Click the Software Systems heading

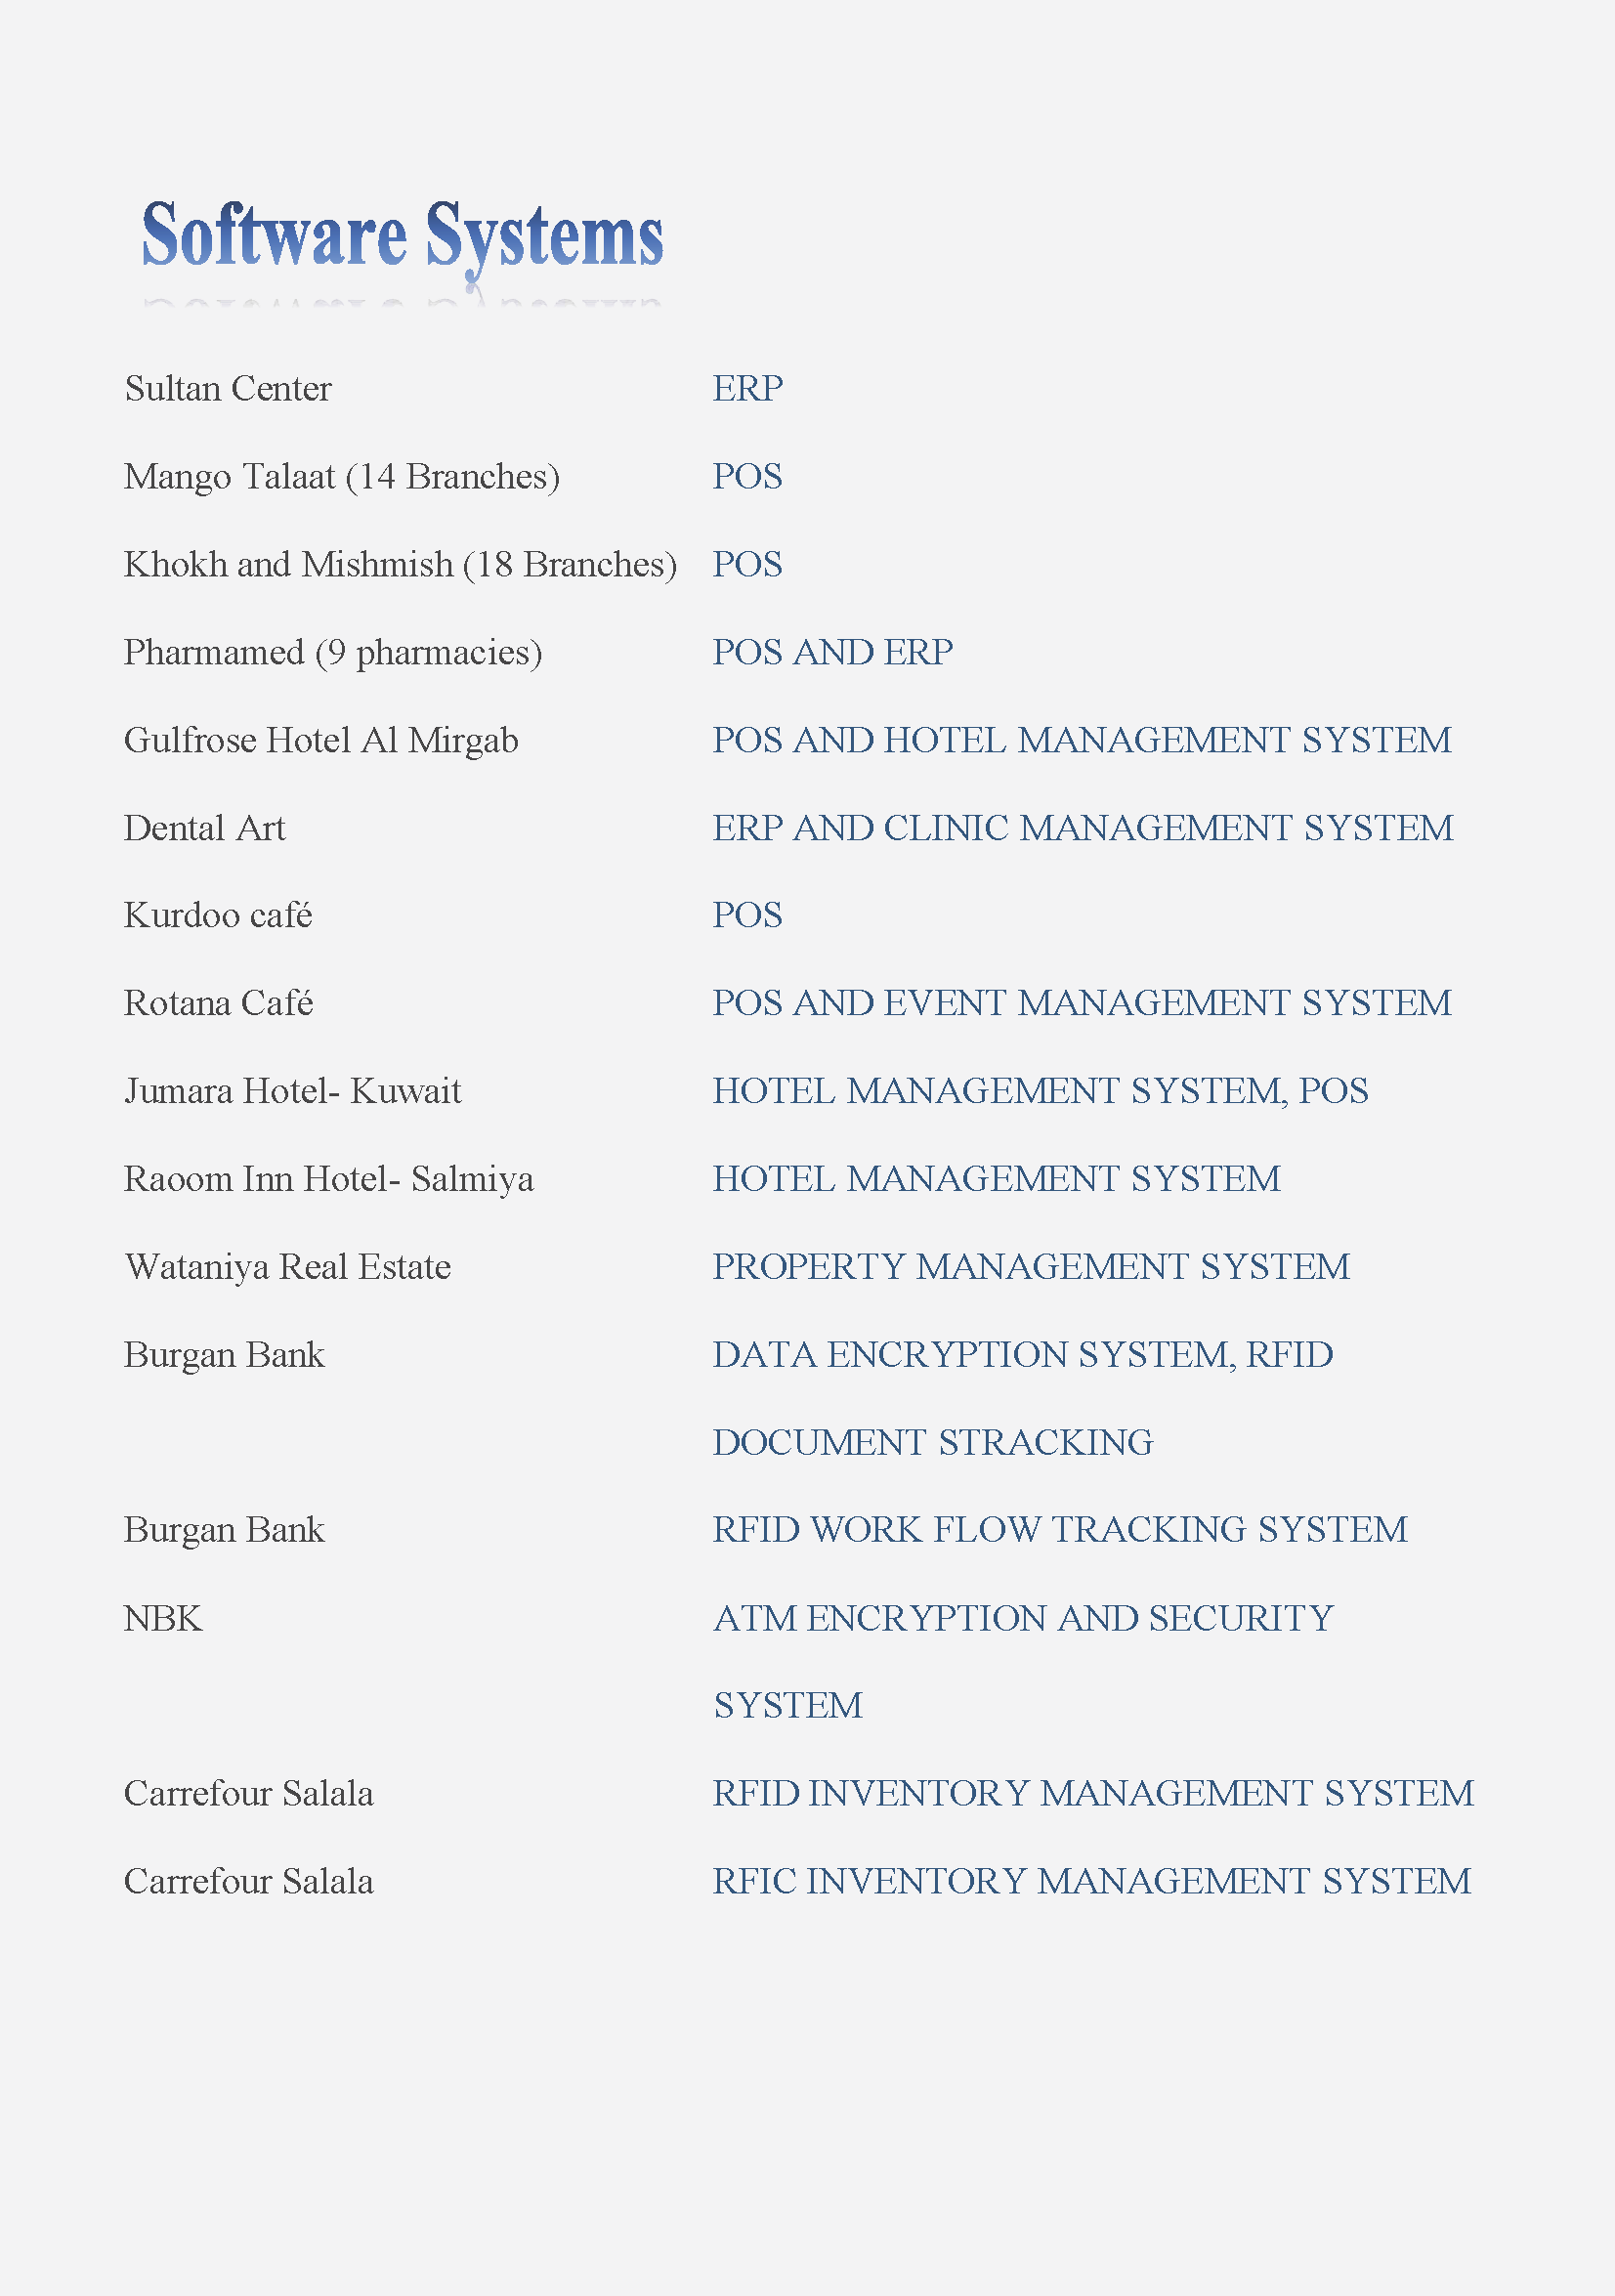pos(402,237)
